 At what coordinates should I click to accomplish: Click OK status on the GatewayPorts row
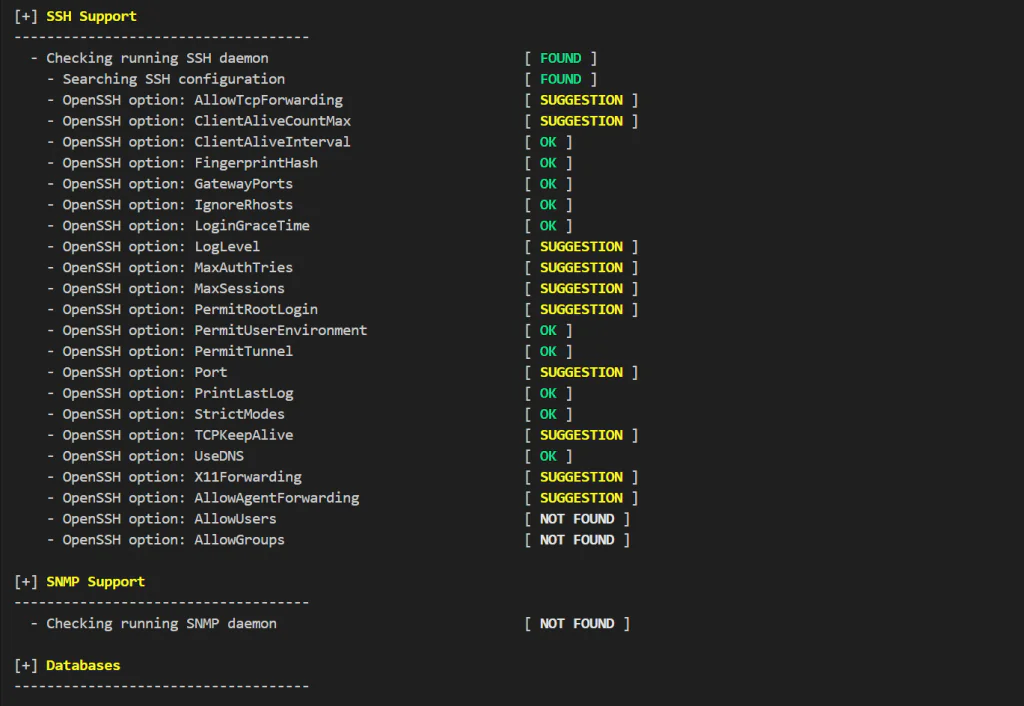coord(548,184)
